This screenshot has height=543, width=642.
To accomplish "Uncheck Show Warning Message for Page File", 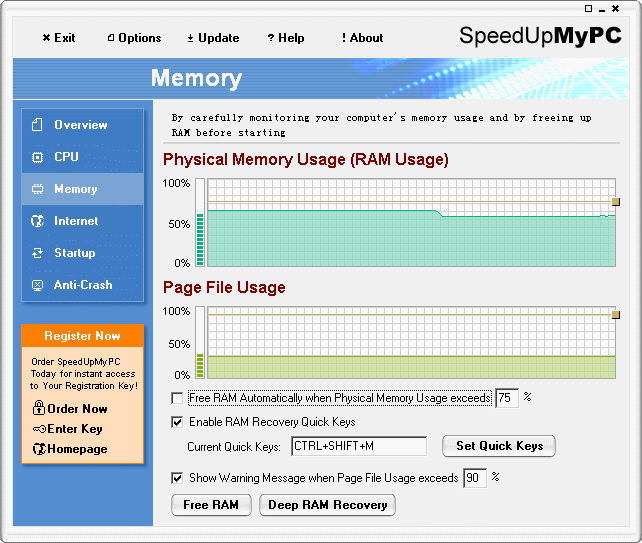I will coord(177,478).
